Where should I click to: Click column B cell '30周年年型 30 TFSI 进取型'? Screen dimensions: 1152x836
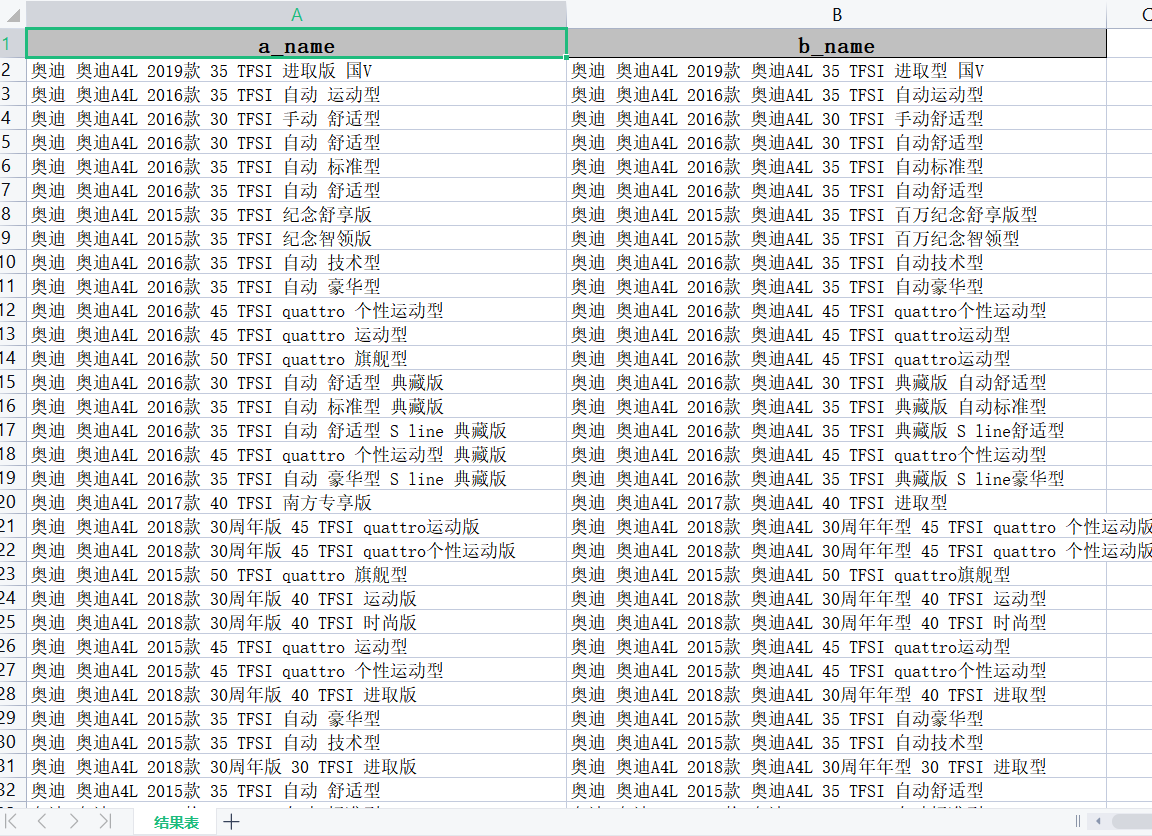836,766
